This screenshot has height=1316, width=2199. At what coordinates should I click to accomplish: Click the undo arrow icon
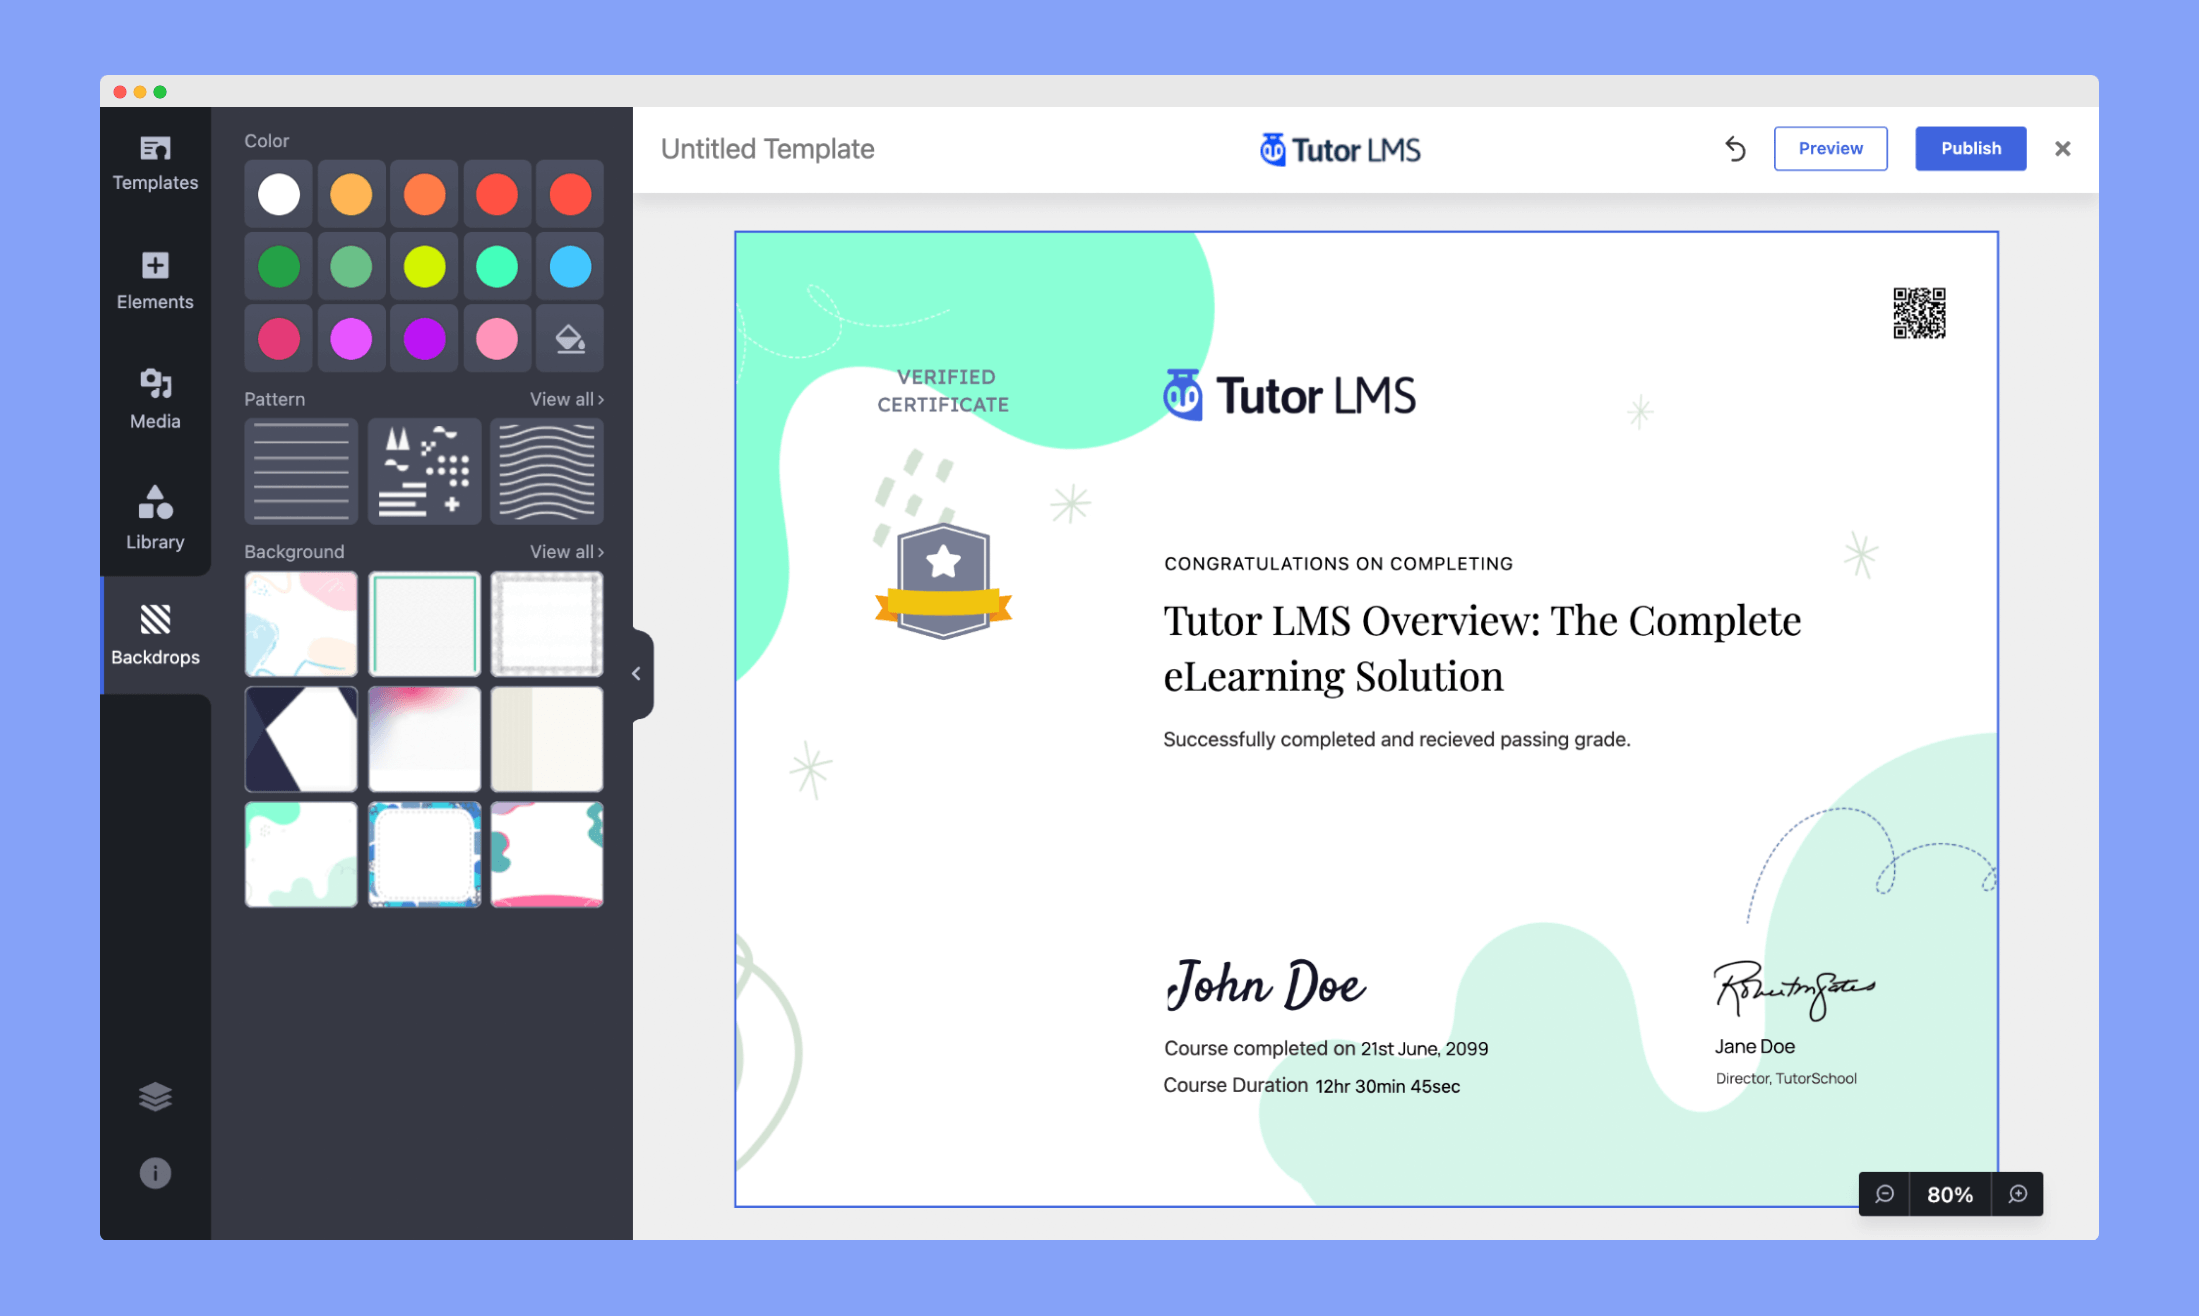[1735, 149]
